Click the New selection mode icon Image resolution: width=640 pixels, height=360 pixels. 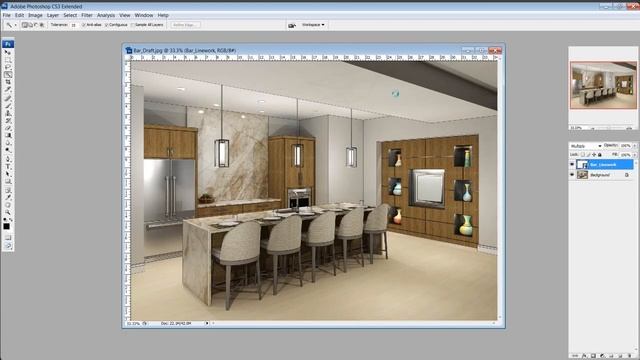tap(24, 25)
